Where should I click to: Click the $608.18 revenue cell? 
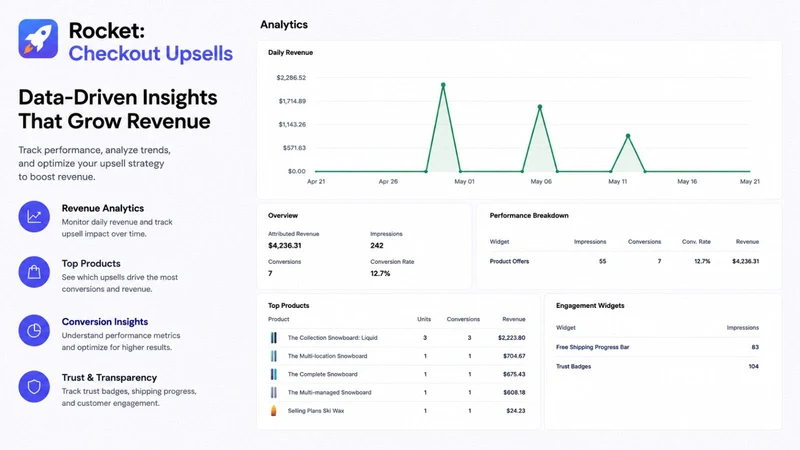514,392
